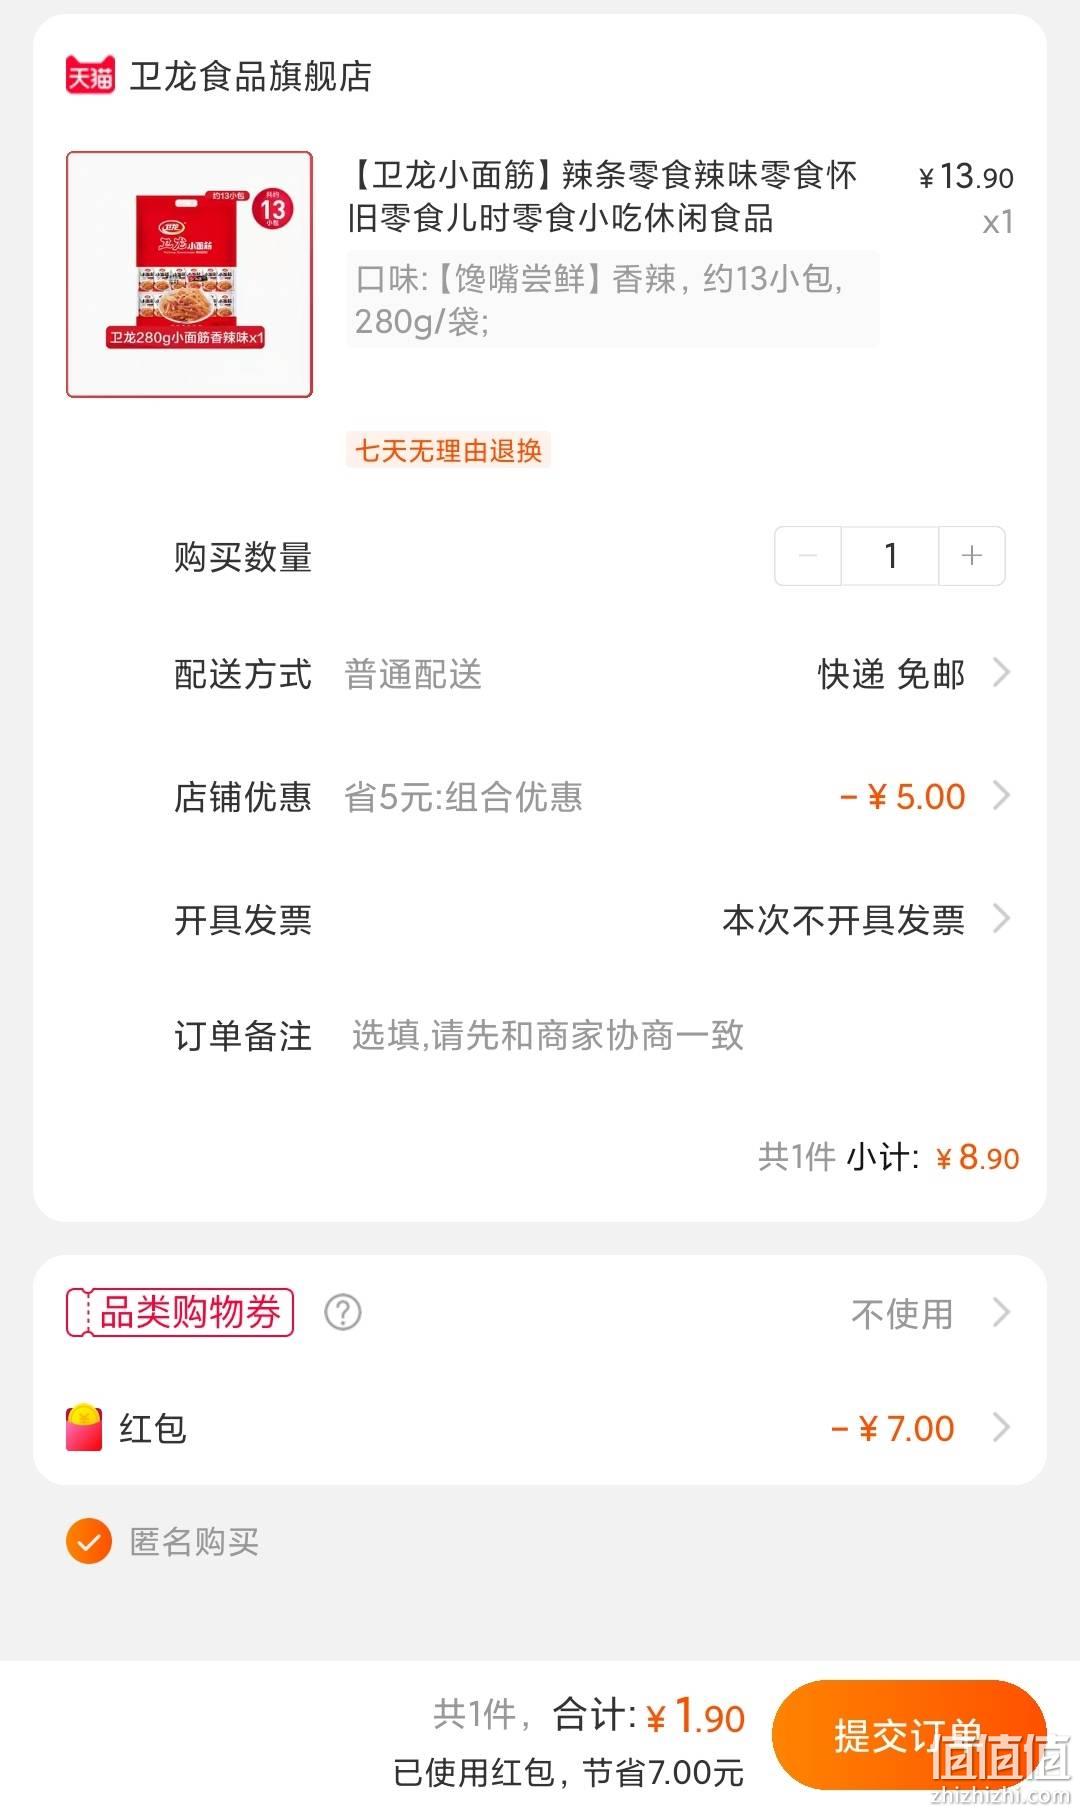Expand 品类购物券 不使用 chevron

[1001, 1312]
